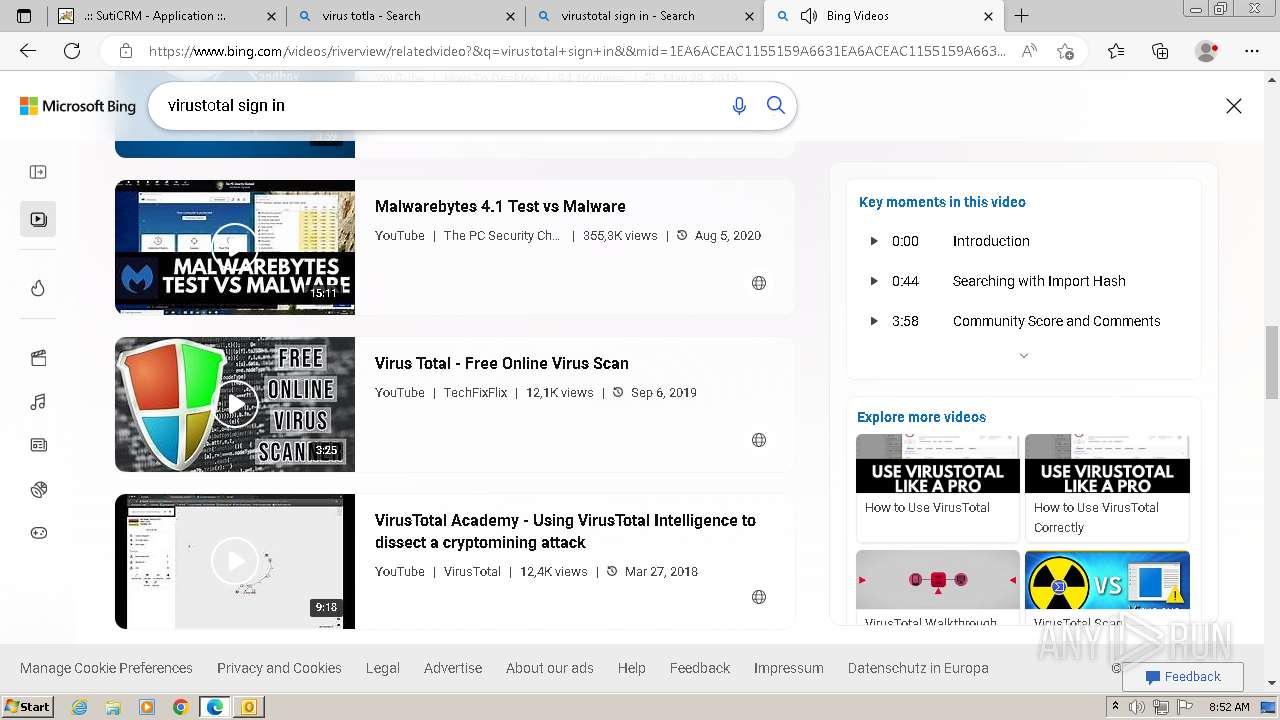This screenshot has height=720, width=1280.
Task: Open the VirusTotal Walkthrough video card
Action: pos(938,588)
